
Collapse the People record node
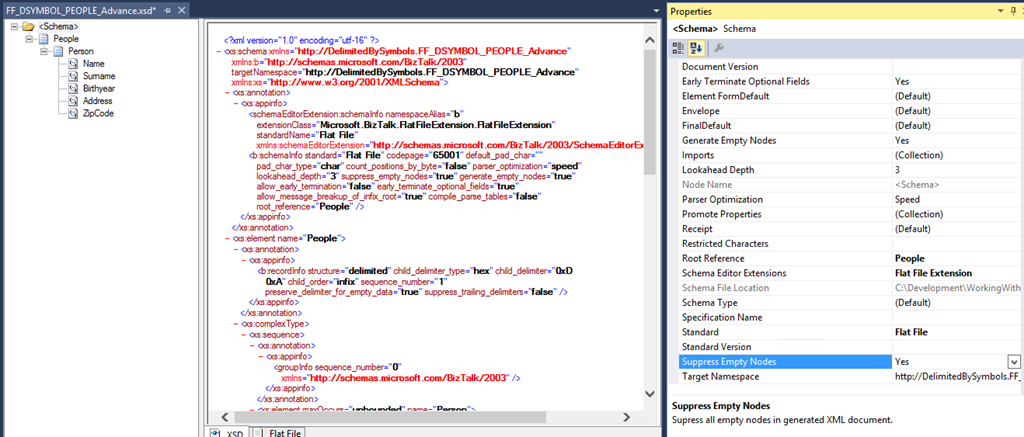pos(28,39)
